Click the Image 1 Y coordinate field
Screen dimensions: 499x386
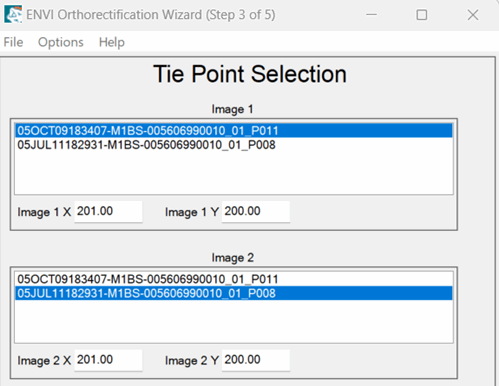256,211
